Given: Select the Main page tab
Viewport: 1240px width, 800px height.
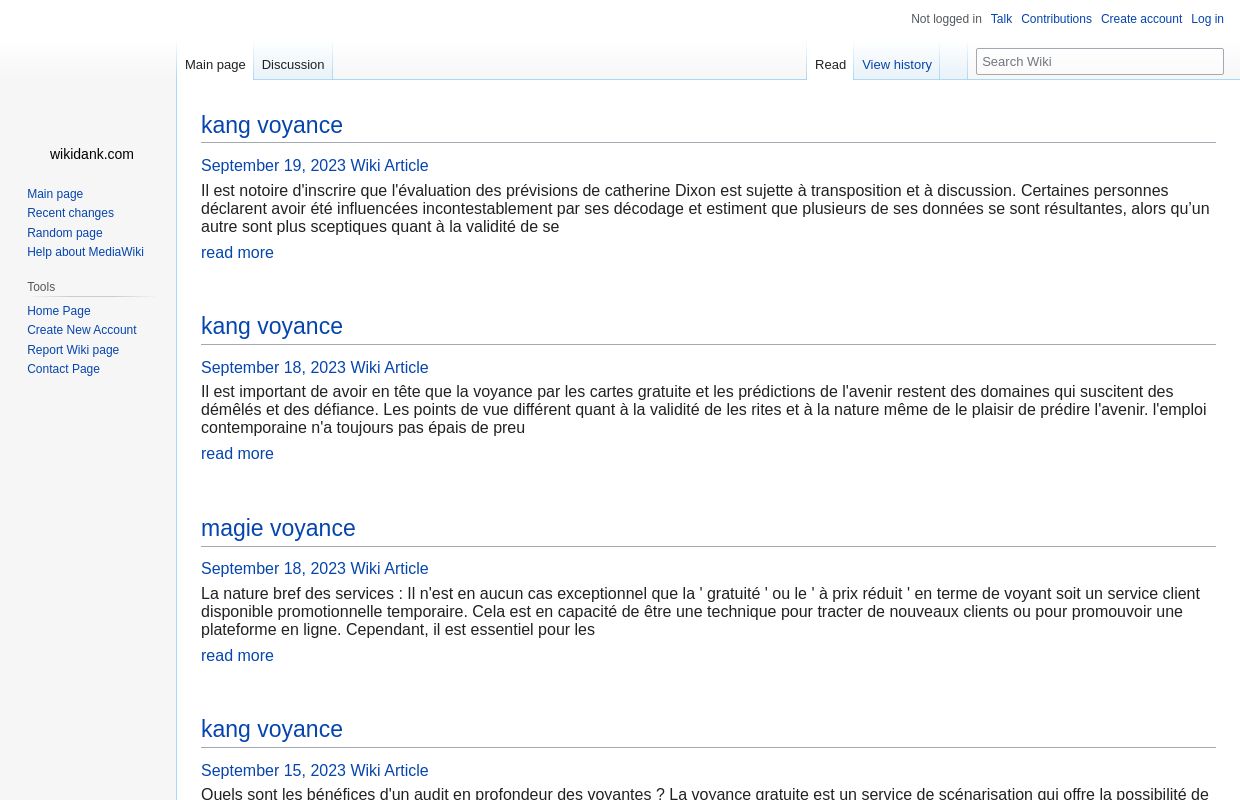Looking at the screenshot, I should [215, 64].
